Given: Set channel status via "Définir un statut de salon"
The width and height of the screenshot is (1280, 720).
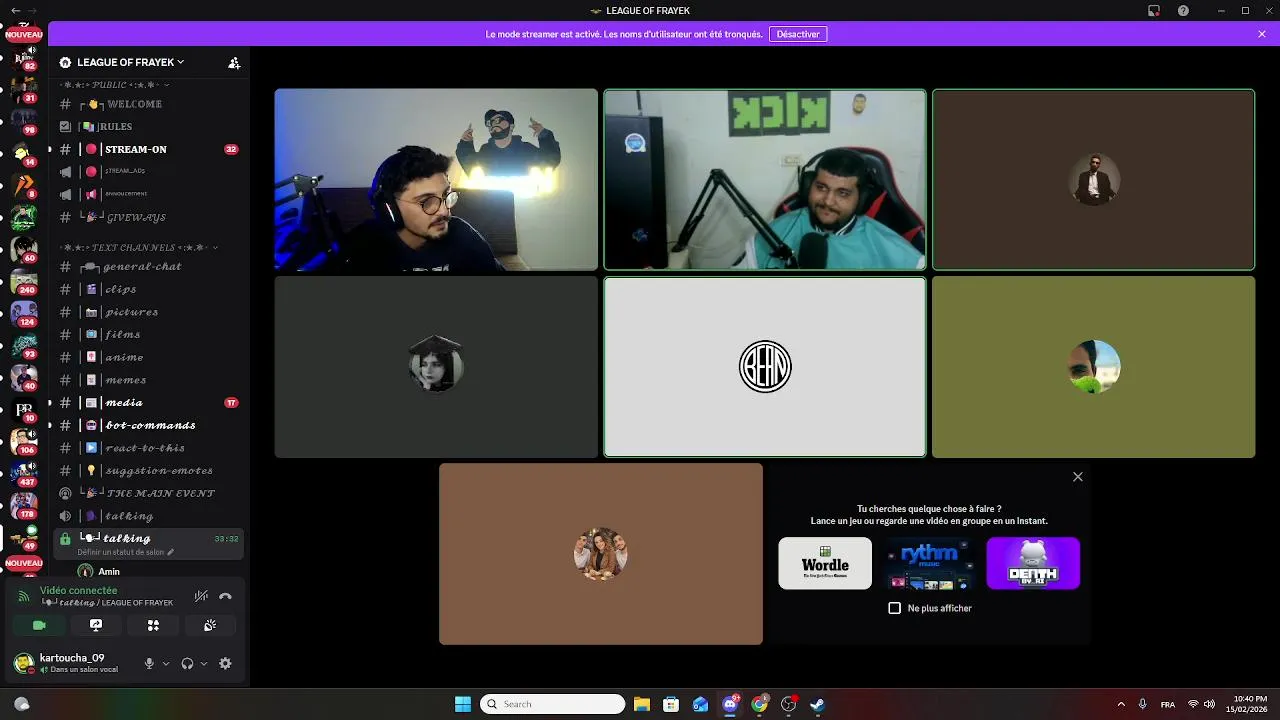Looking at the screenshot, I should click(x=125, y=552).
